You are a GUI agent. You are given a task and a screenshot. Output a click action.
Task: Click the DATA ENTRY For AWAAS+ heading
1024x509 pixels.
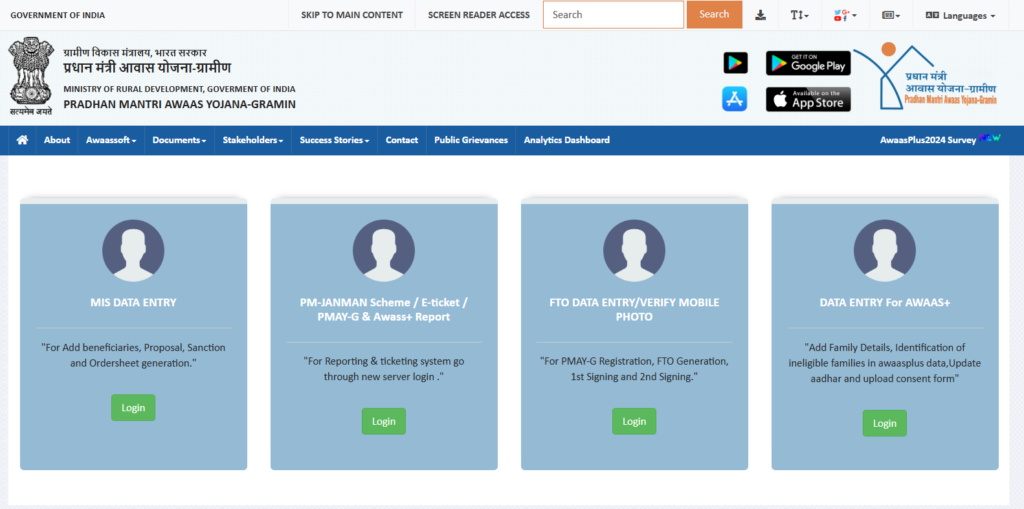(885, 303)
